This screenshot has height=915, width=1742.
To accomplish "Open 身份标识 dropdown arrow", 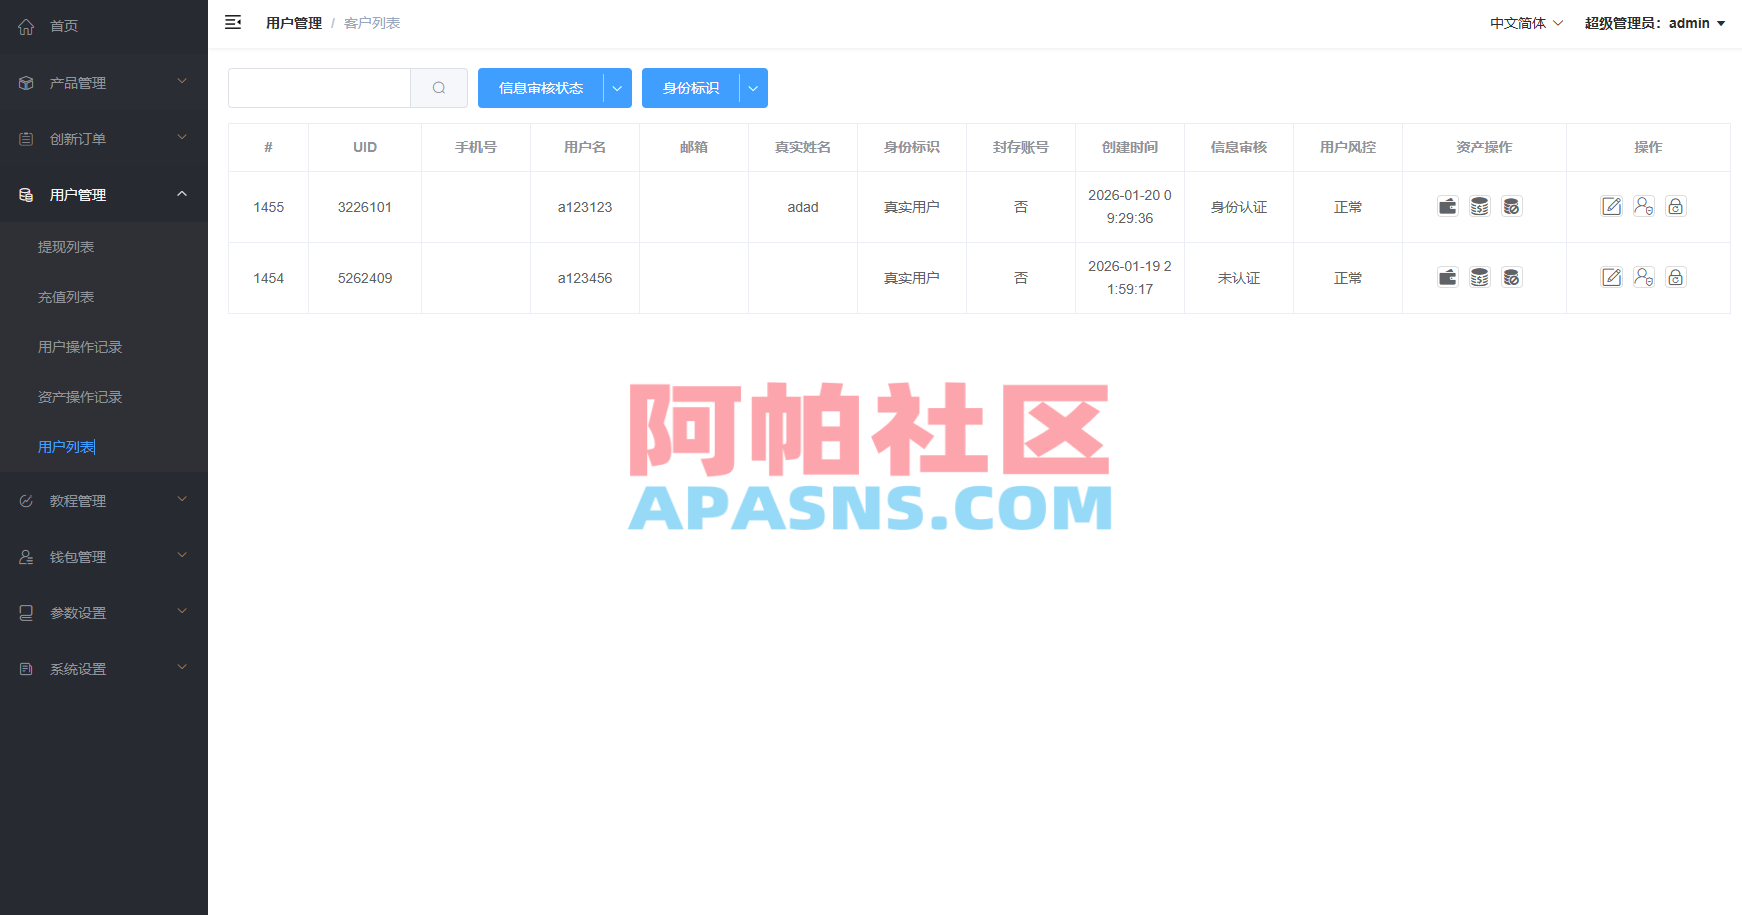I will [x=754, y=88].
